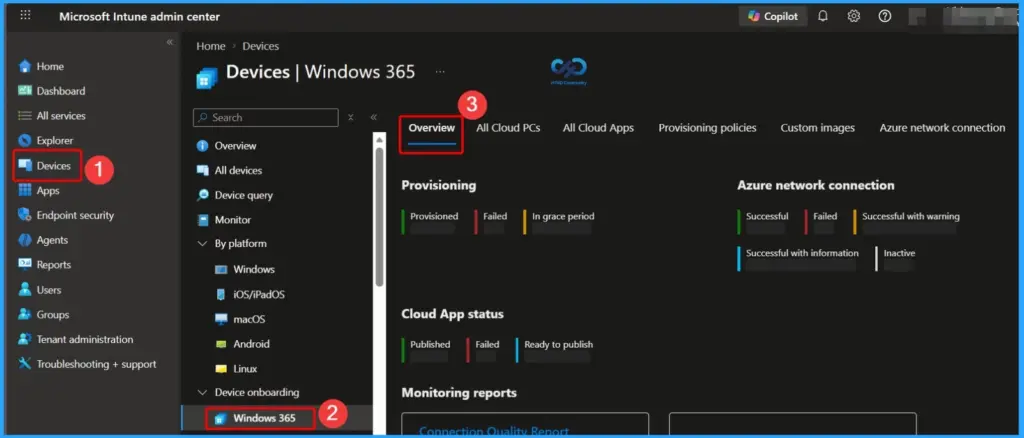Open the help question mark icon
The width and height of the screenshot is (1024, 438).
tap(884, 16)
